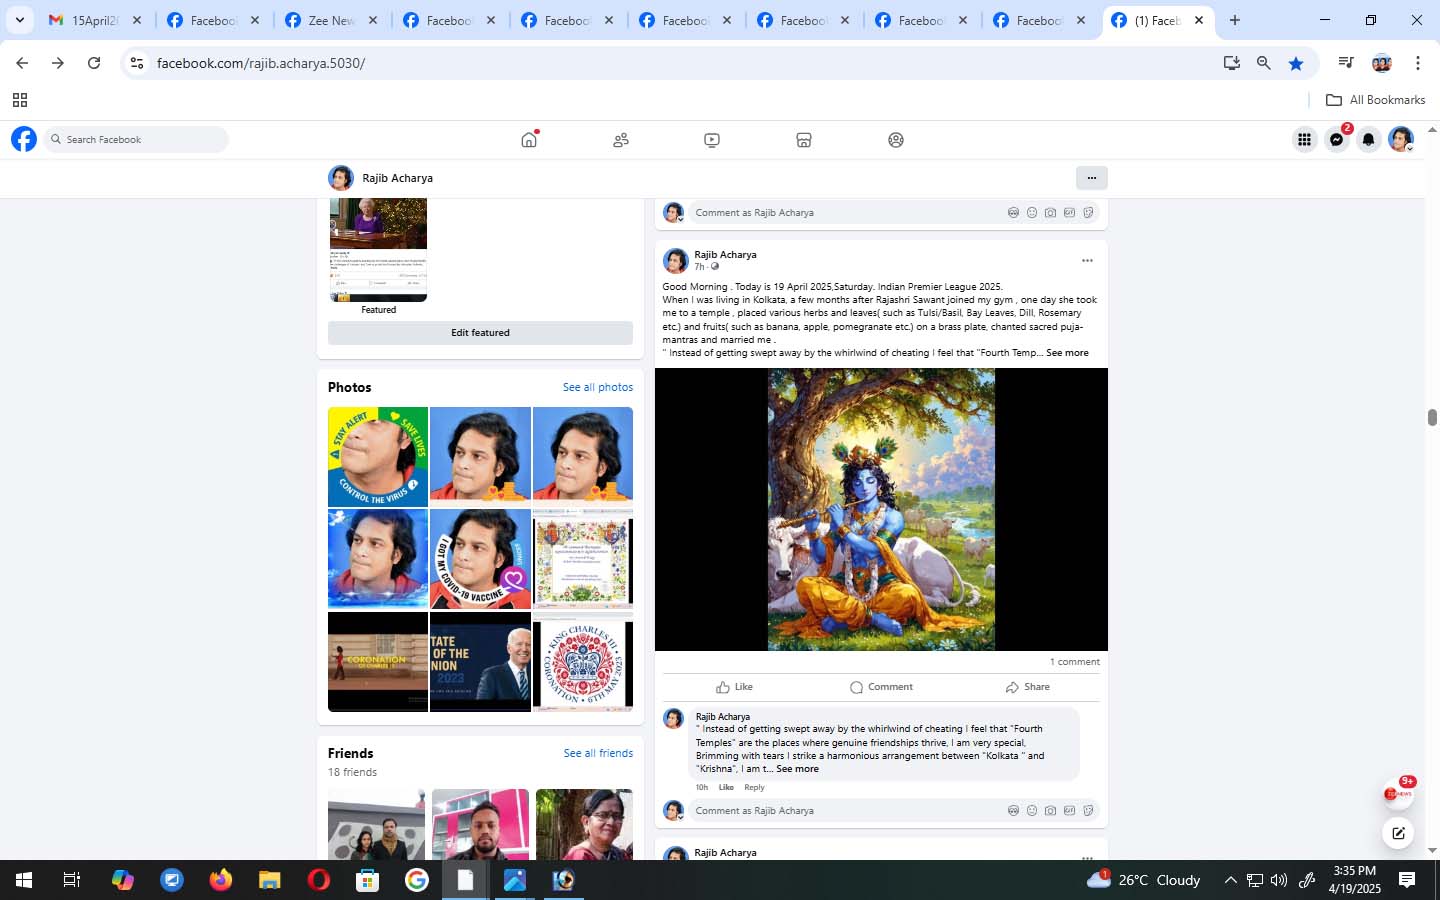Image resolution: width=1440 pixels, height=900 pixels.
Task: Add avatar sticker in the lower comment box
Action: point(1013,811)
